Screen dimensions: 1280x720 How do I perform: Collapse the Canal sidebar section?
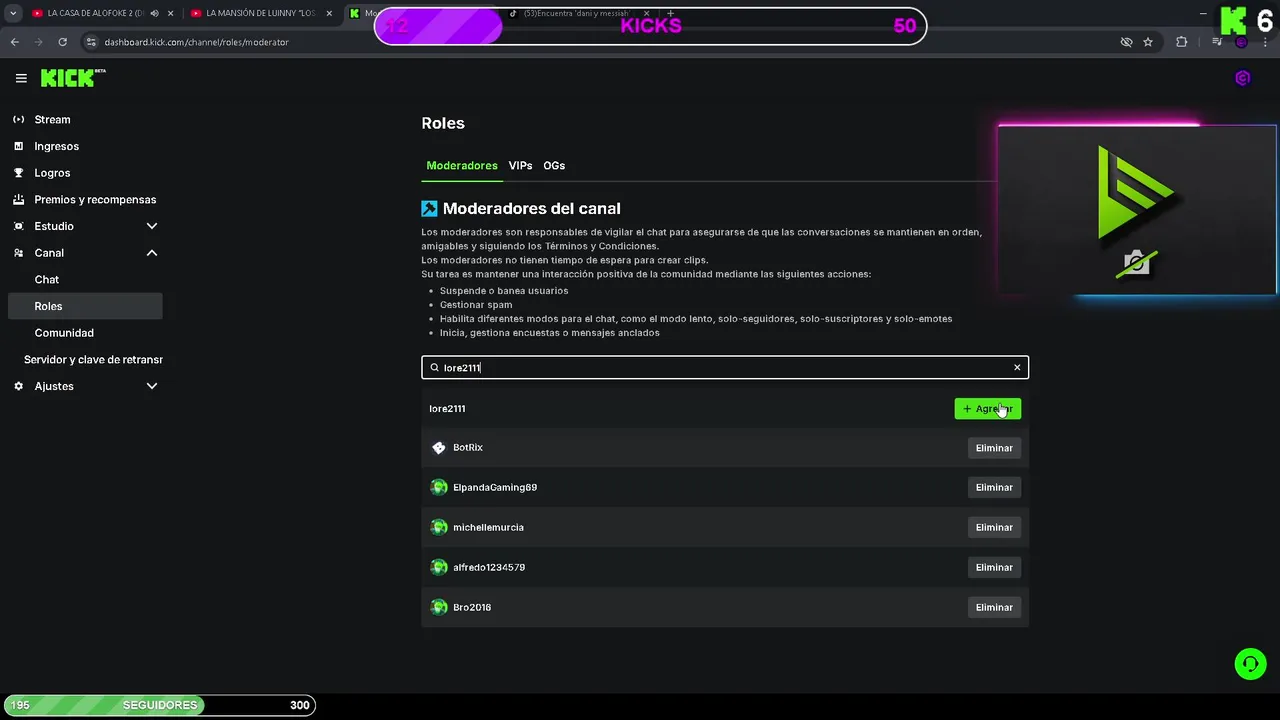coord(152,253)
